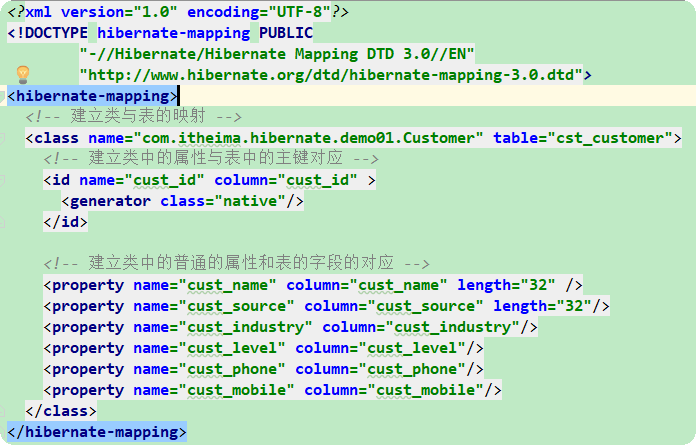Click the "-//Hibernate/Hibernate Mapping DTD 3.0//EN" string

click(x=277, y=54)
